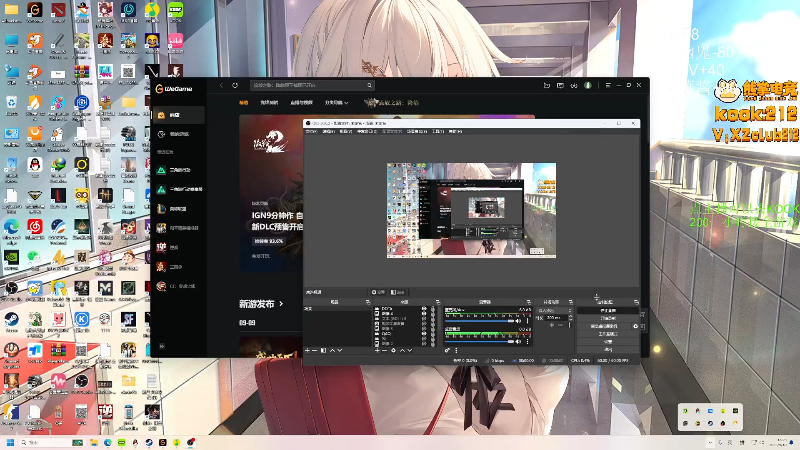Move the selected source down in OBS
The image size is (800, 450).
click(x=410, y=351)
